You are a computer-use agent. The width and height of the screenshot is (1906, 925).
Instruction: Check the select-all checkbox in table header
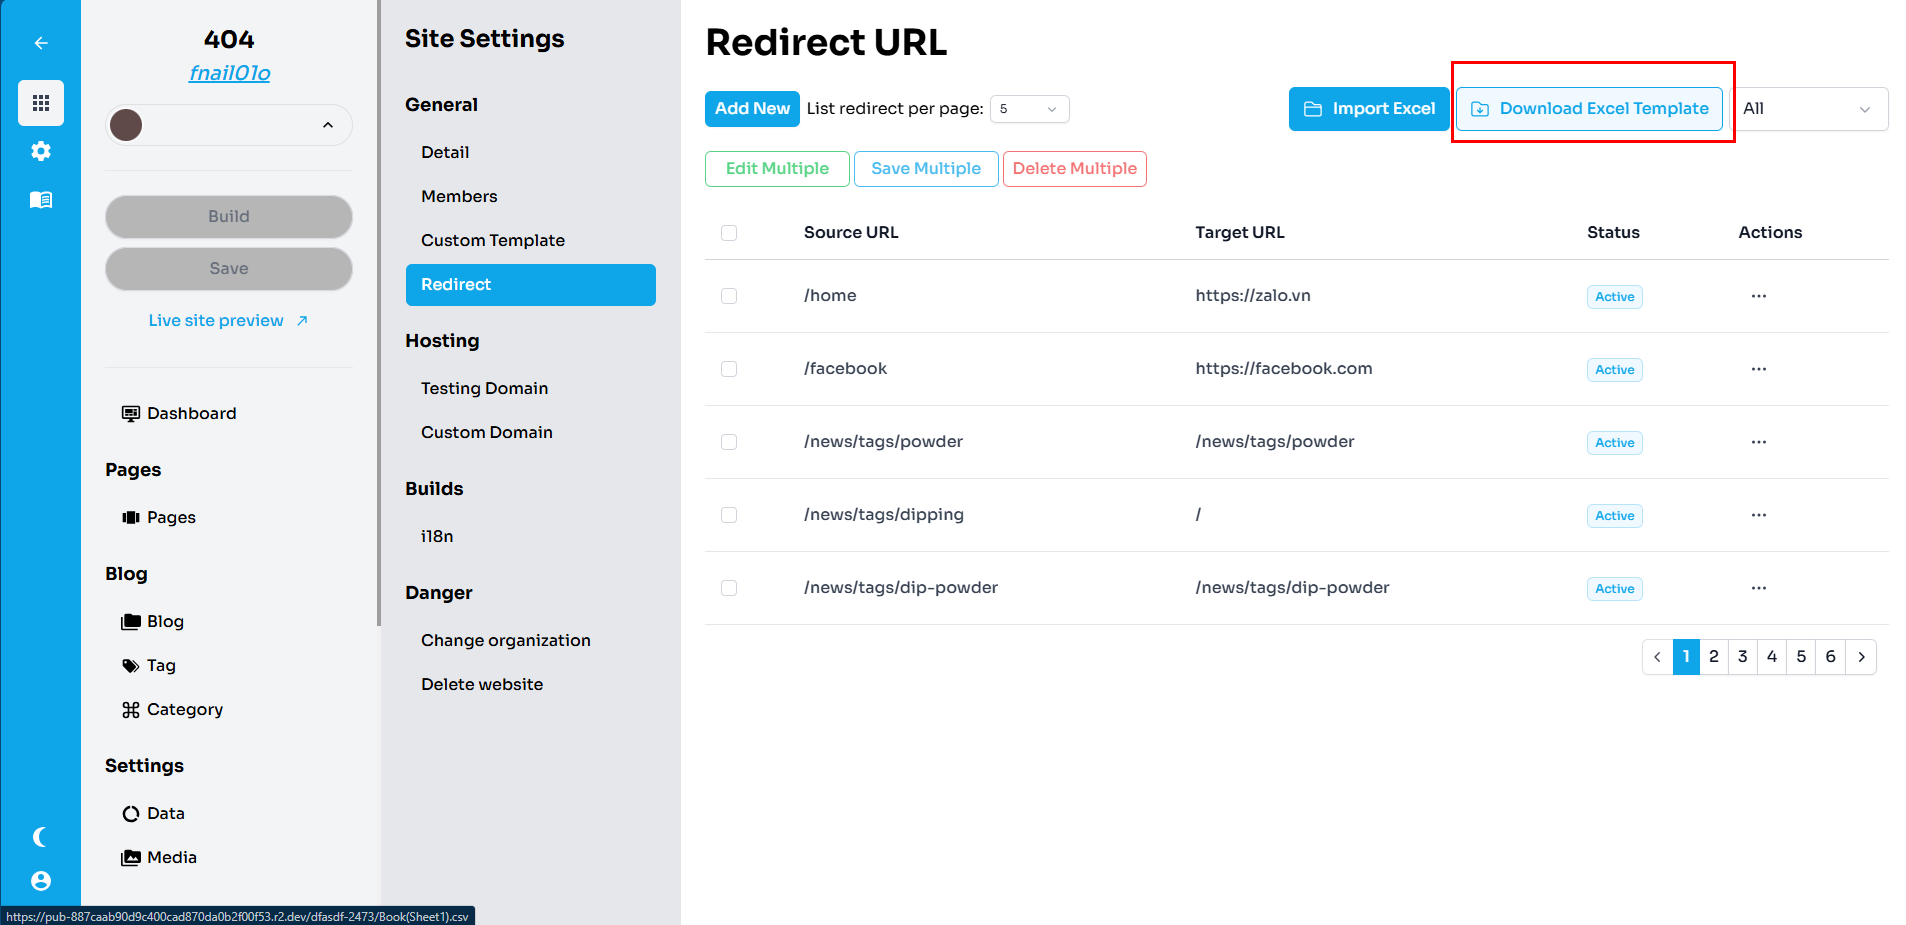point(729,233)
